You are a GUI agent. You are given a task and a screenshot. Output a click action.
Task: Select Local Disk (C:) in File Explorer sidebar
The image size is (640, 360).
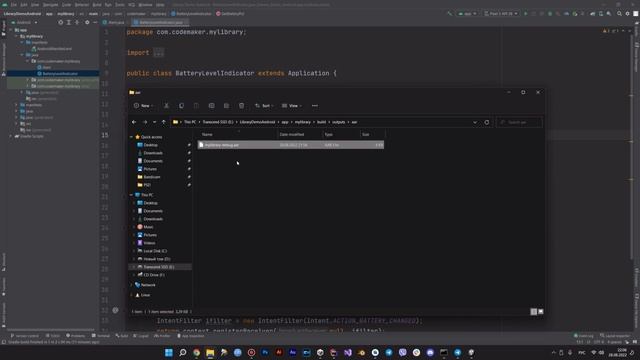(155, 251)
